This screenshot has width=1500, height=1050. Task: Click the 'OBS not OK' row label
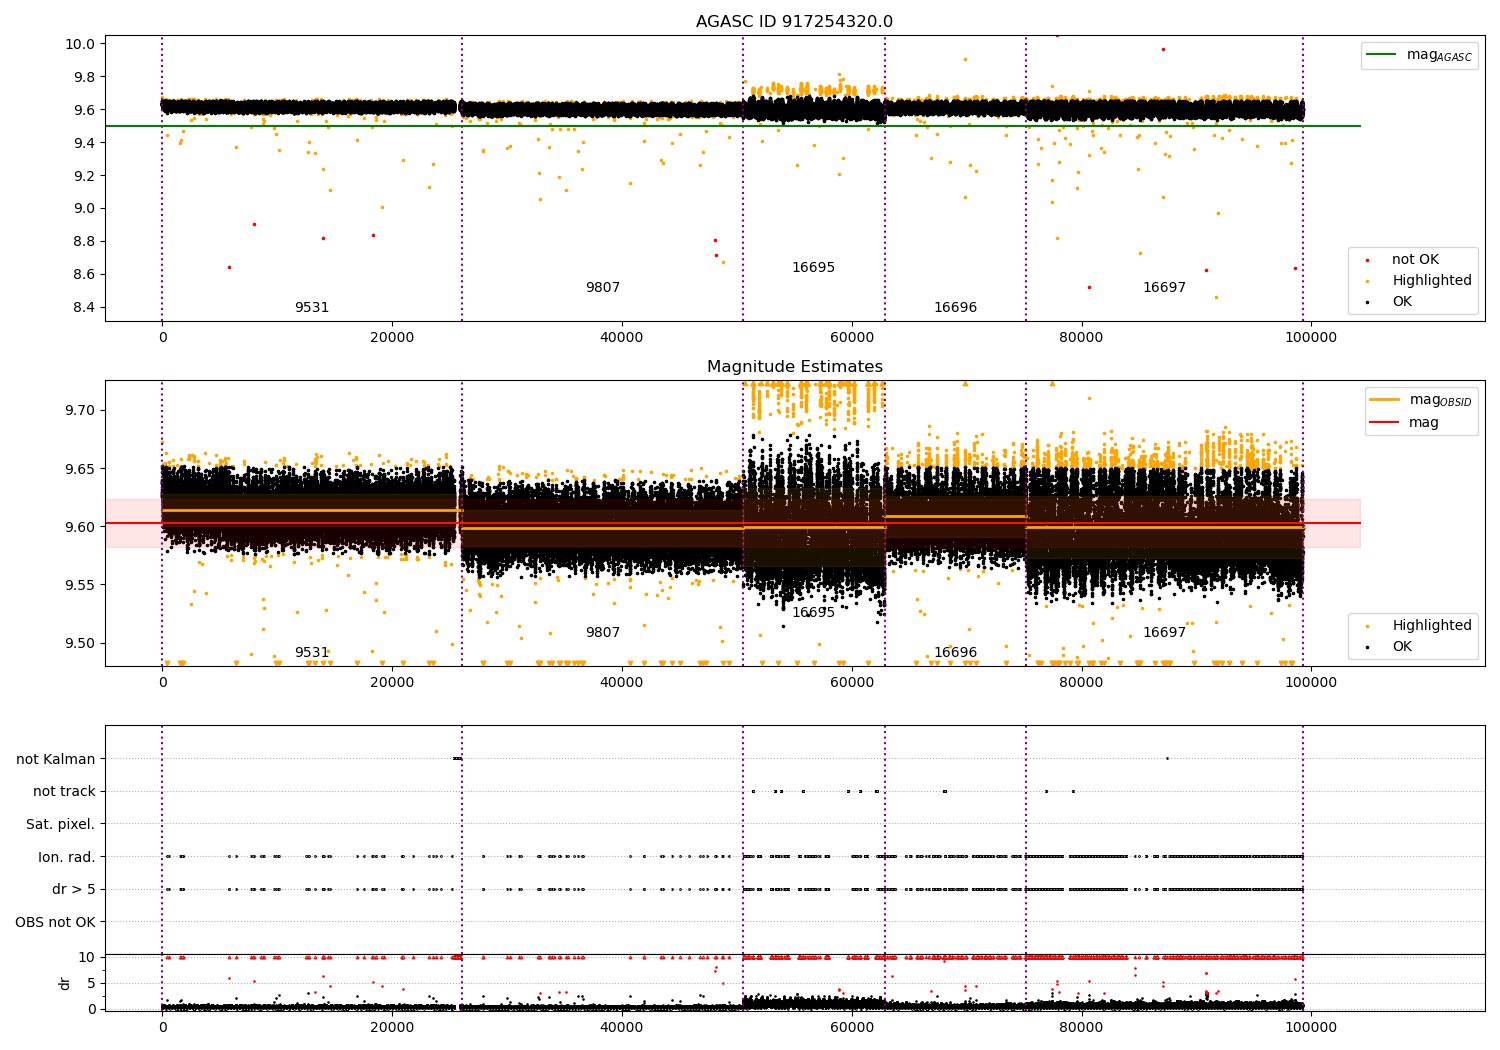[56, 922]
